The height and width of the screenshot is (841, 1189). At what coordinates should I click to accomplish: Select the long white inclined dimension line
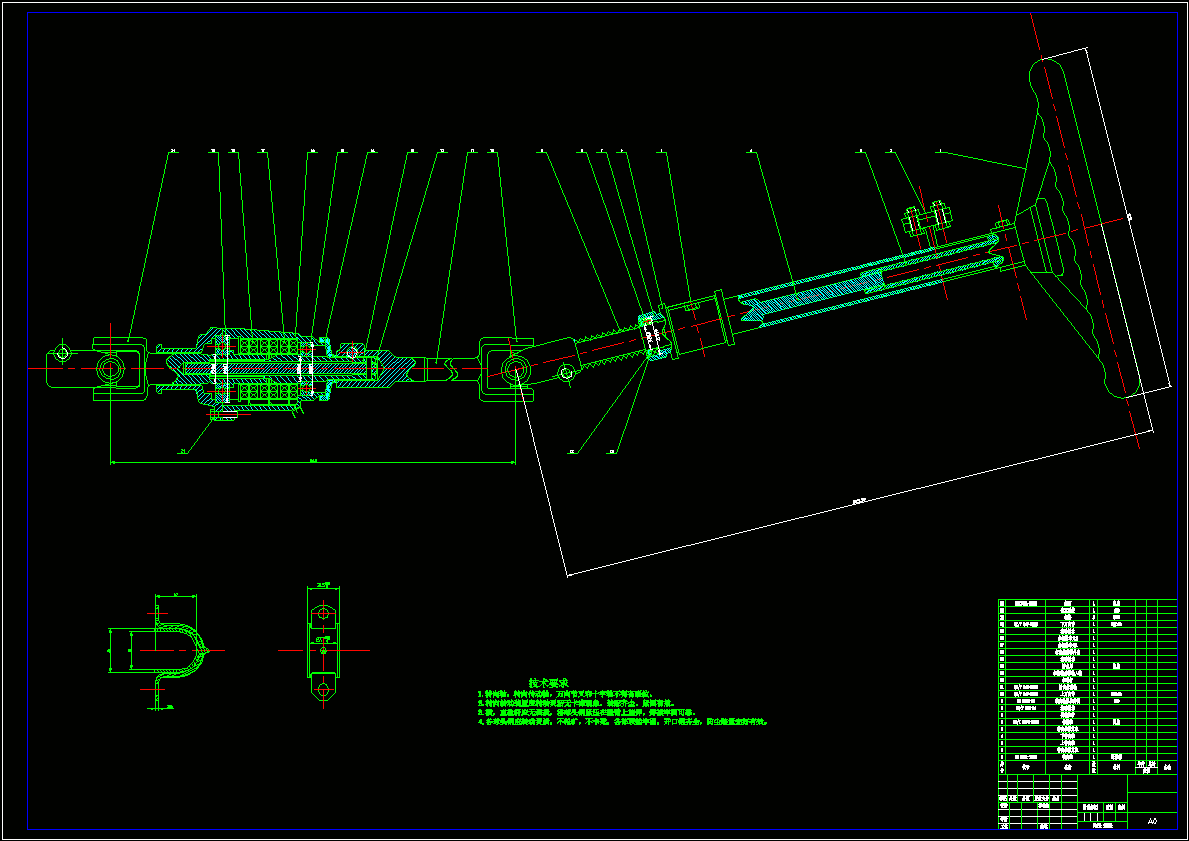click(861, 503)
